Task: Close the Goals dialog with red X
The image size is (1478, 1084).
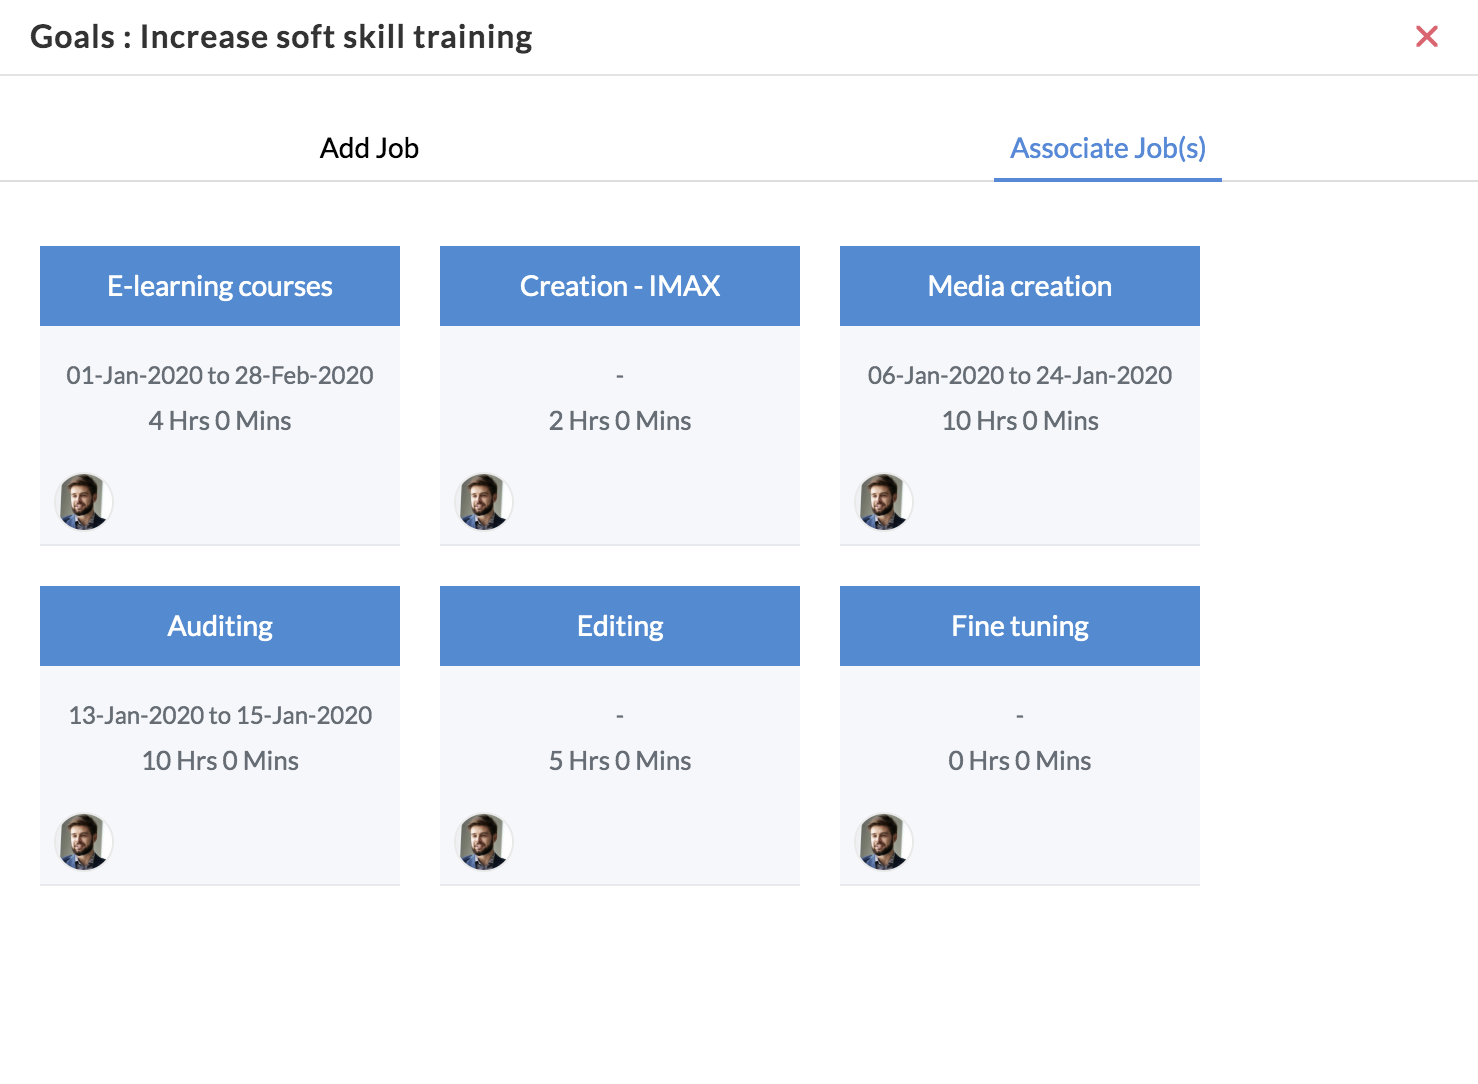Action: [x=1427, y=37]
